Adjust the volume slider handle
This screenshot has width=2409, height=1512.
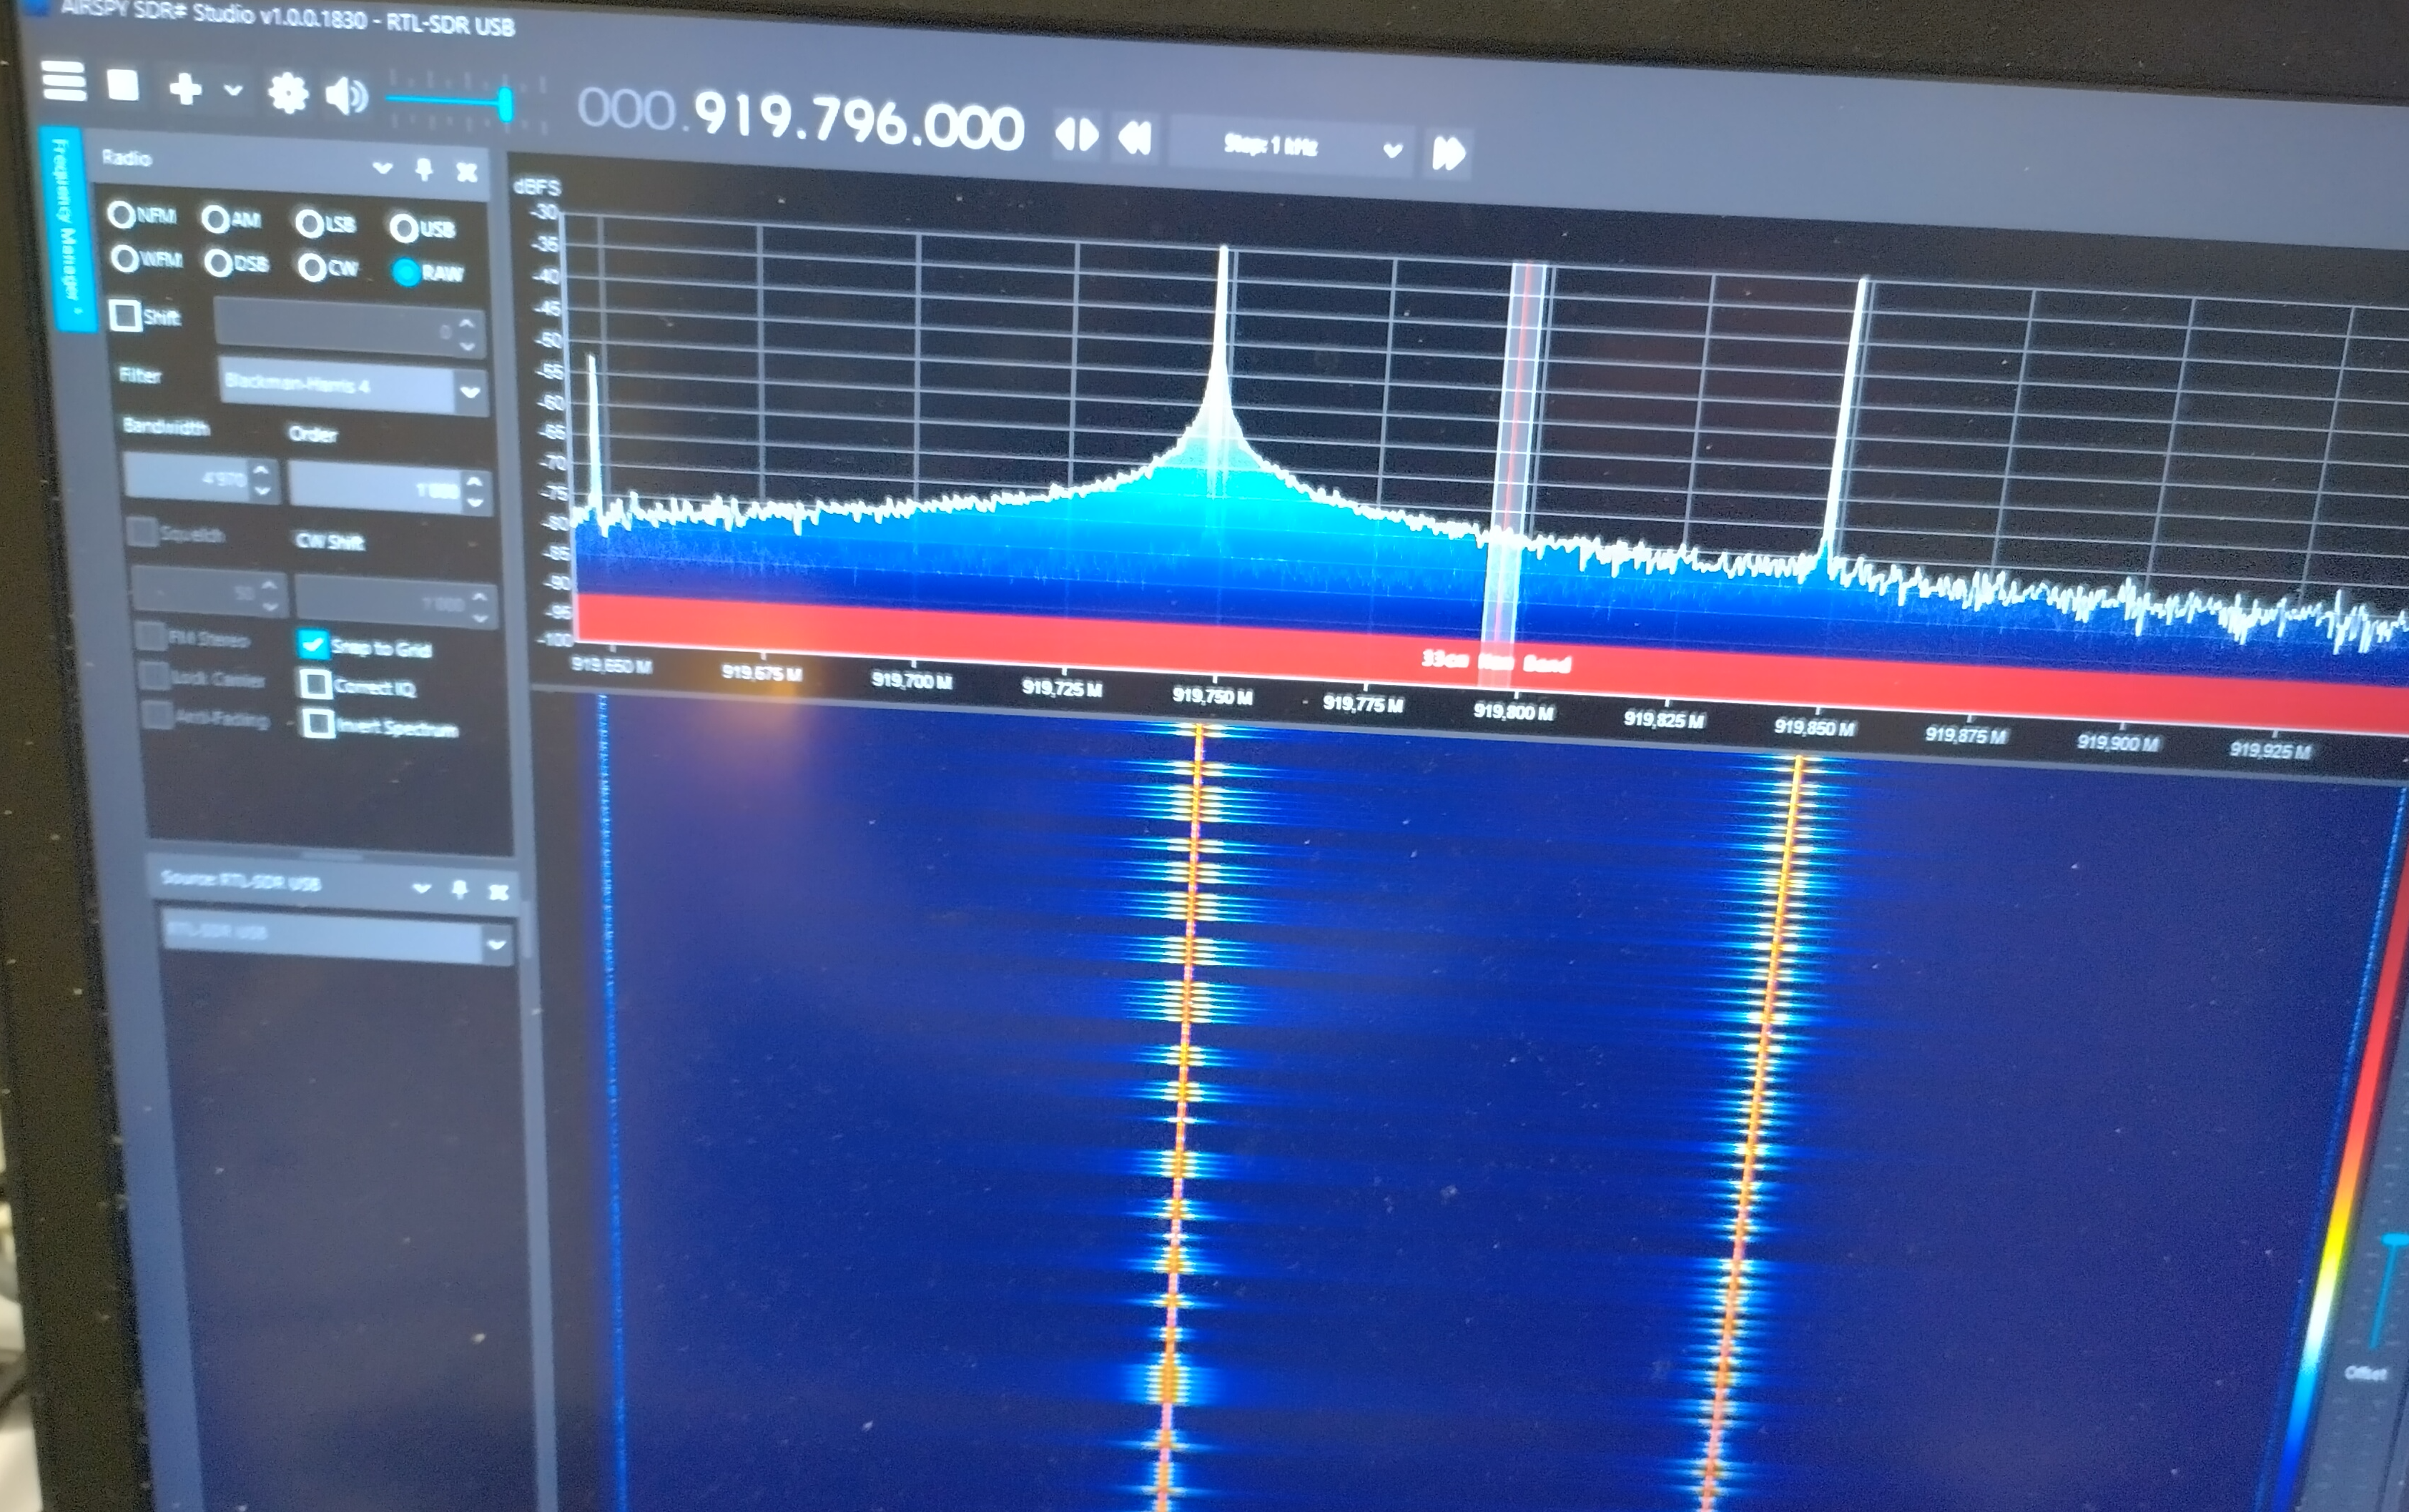(505, 104)
